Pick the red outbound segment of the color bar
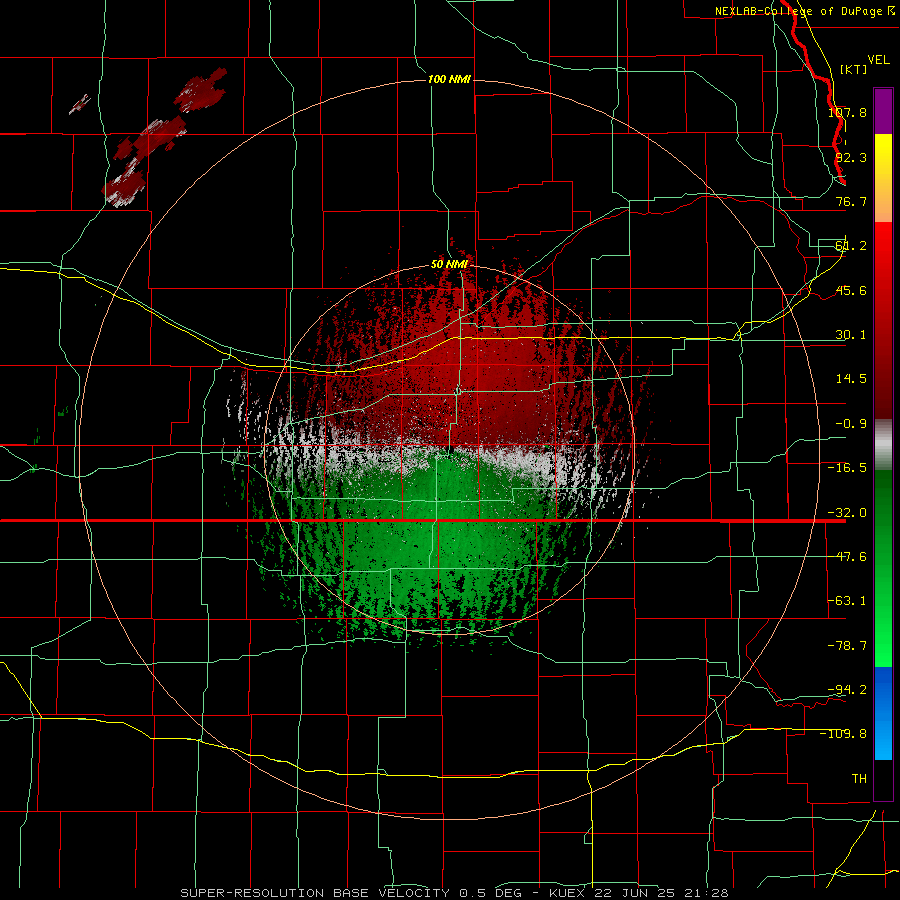Image resolution: width=900 pixels, height=900 pixels. pyautogui.click(x=883, y=320)
